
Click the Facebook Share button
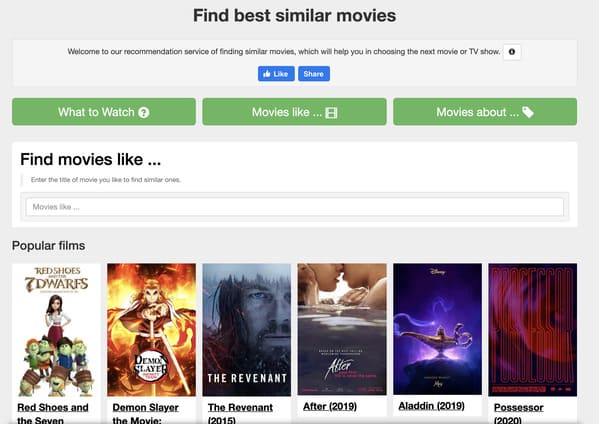314,74
